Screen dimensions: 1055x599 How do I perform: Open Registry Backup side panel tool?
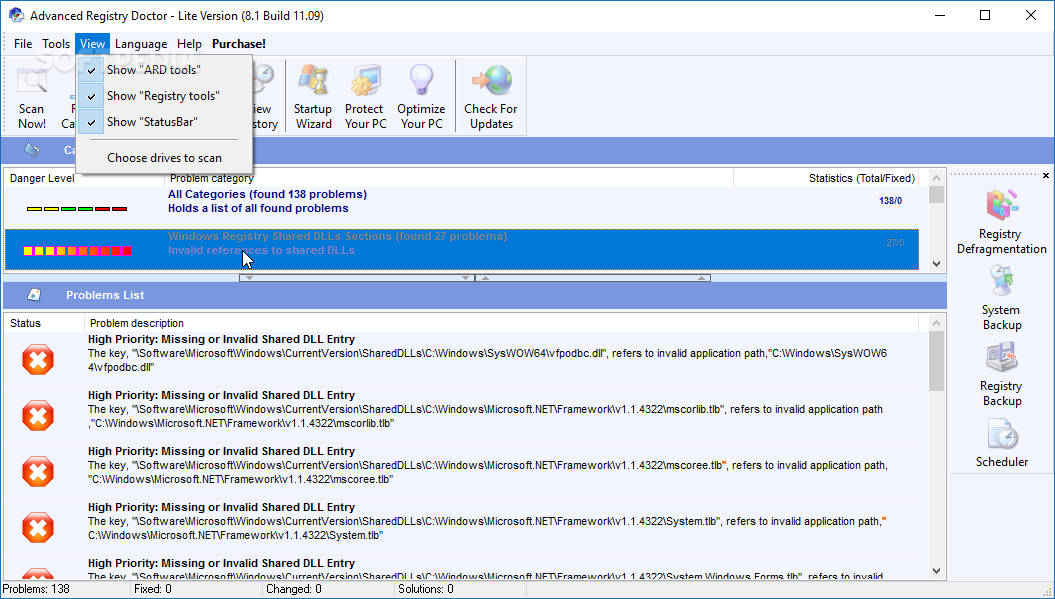[x=1001, y=374]
